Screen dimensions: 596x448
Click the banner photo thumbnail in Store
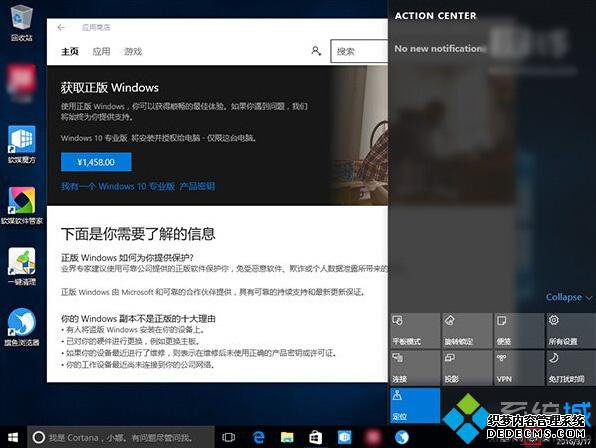point(359,135)
